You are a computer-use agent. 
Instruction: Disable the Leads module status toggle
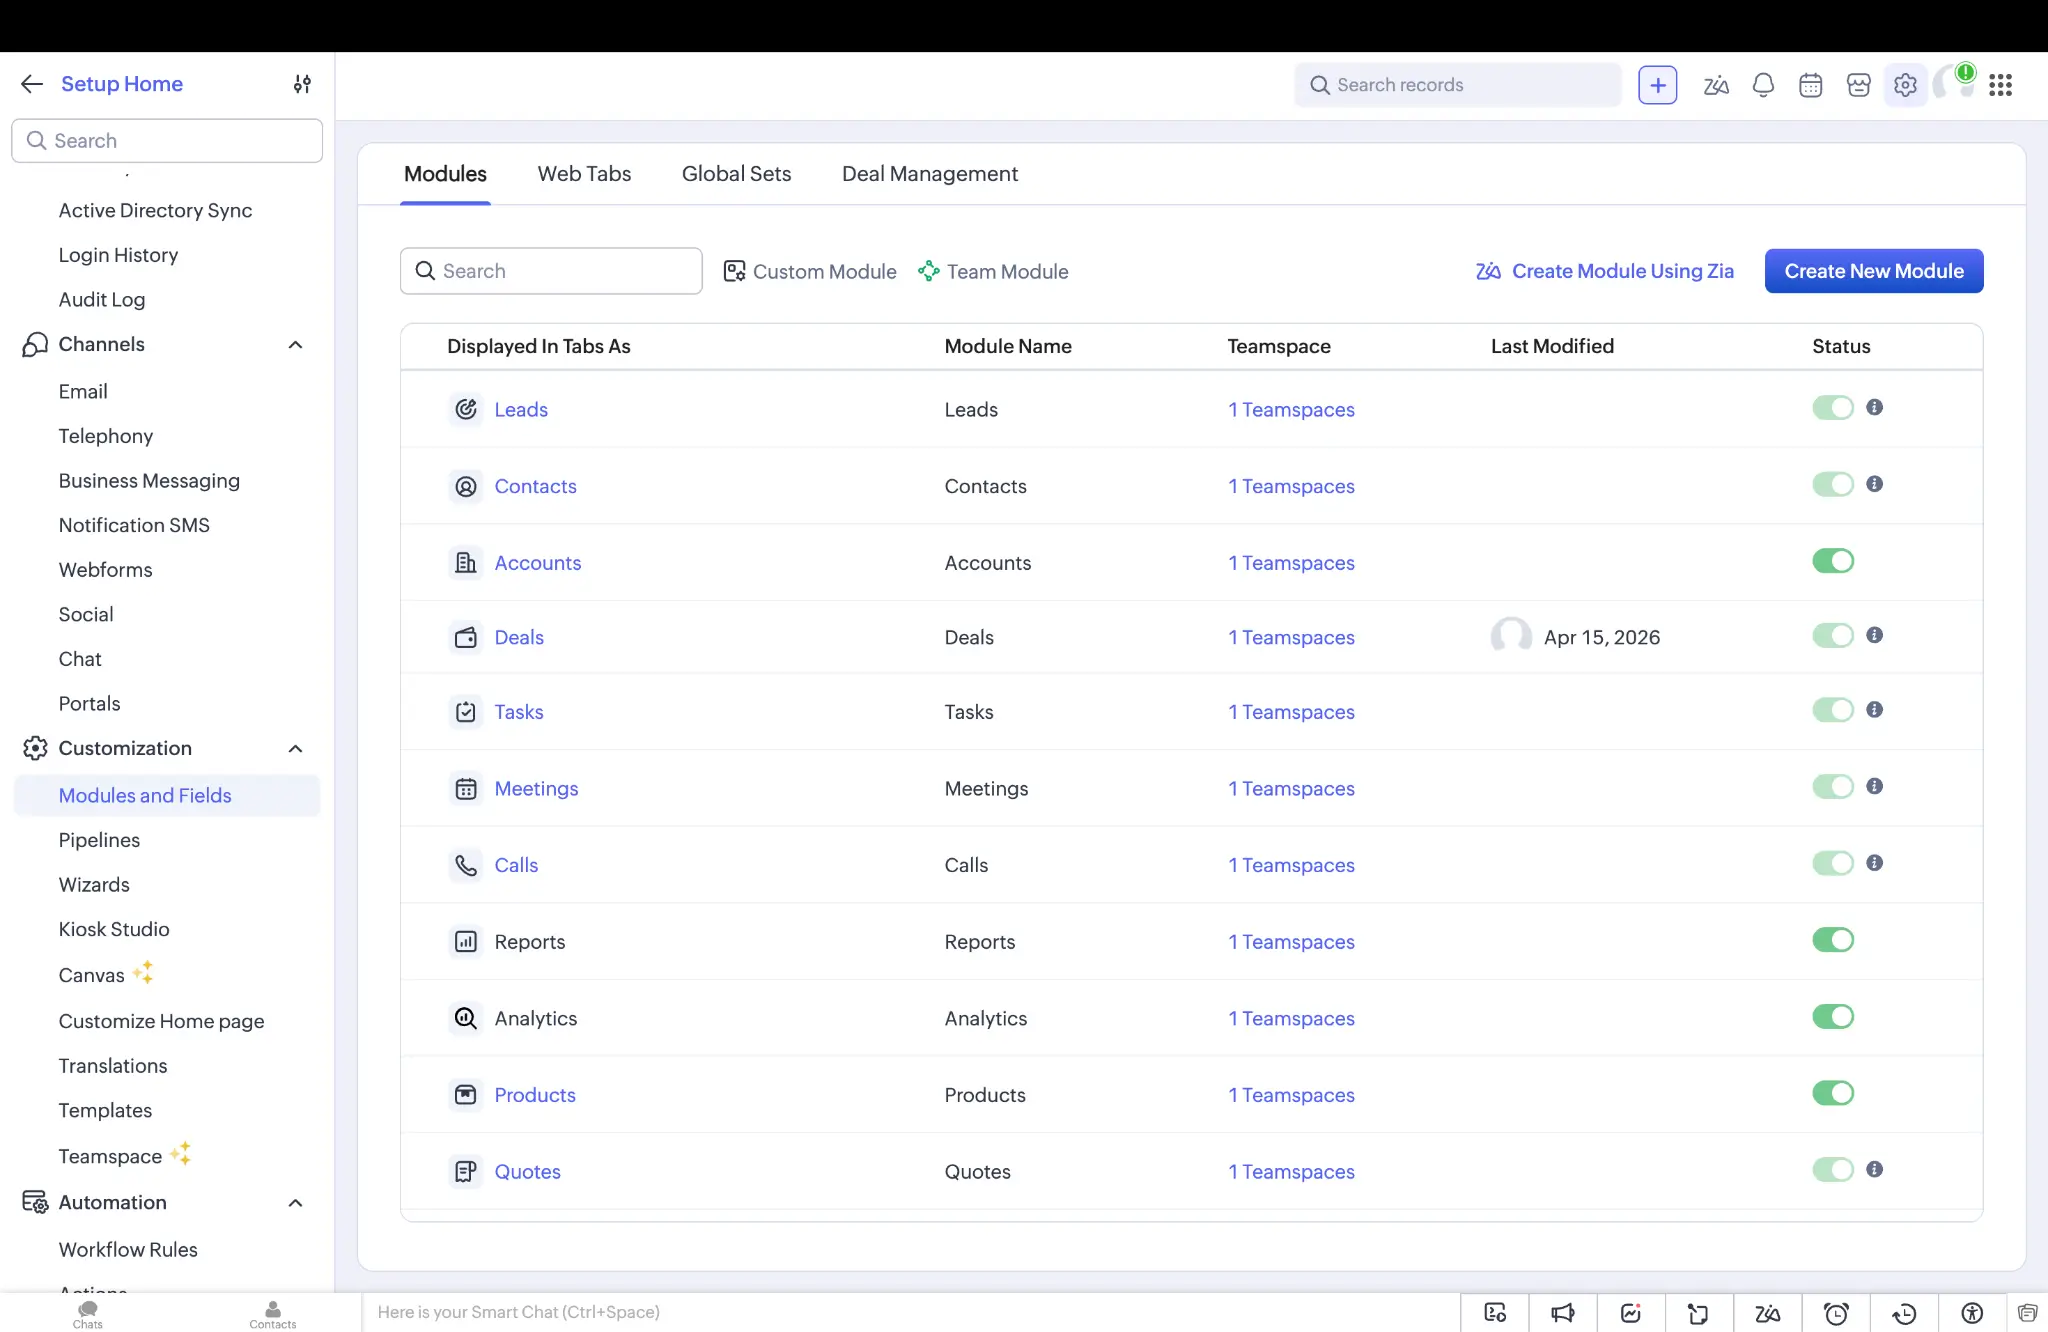[1832, 407]
